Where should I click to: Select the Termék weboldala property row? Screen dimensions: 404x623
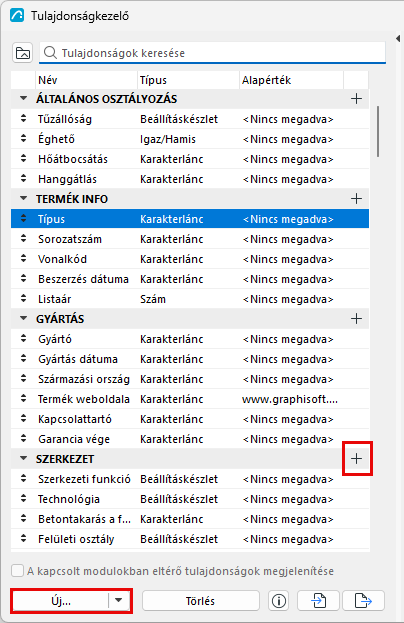[190, 399]
